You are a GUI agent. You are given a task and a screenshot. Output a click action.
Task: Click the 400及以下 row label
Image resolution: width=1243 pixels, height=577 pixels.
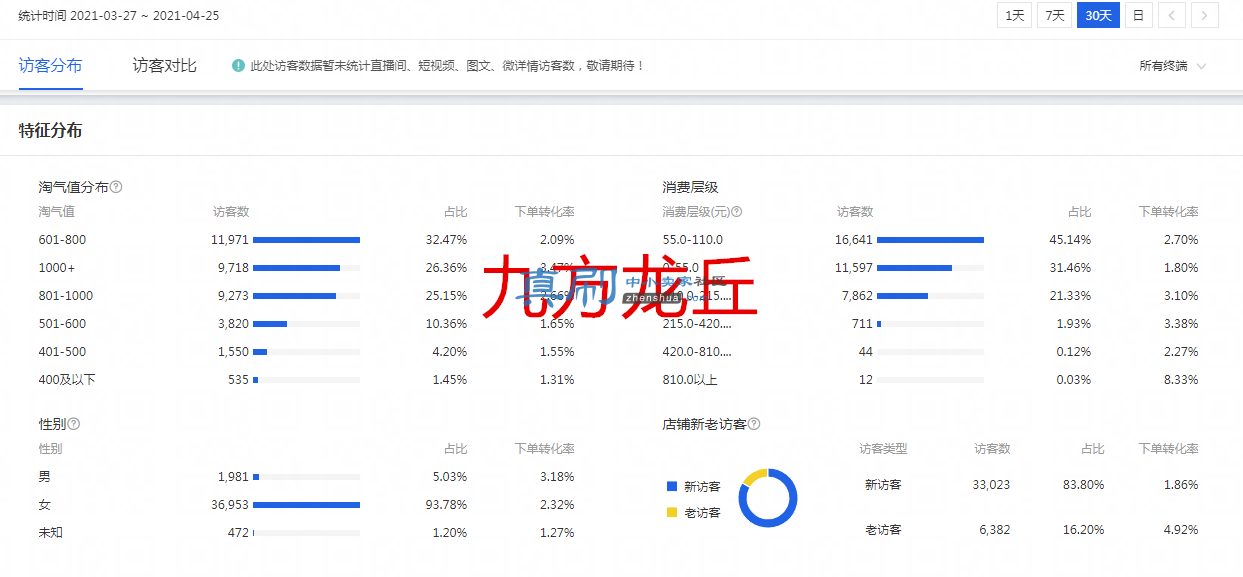pyautogui.click(x=67, y=380)
